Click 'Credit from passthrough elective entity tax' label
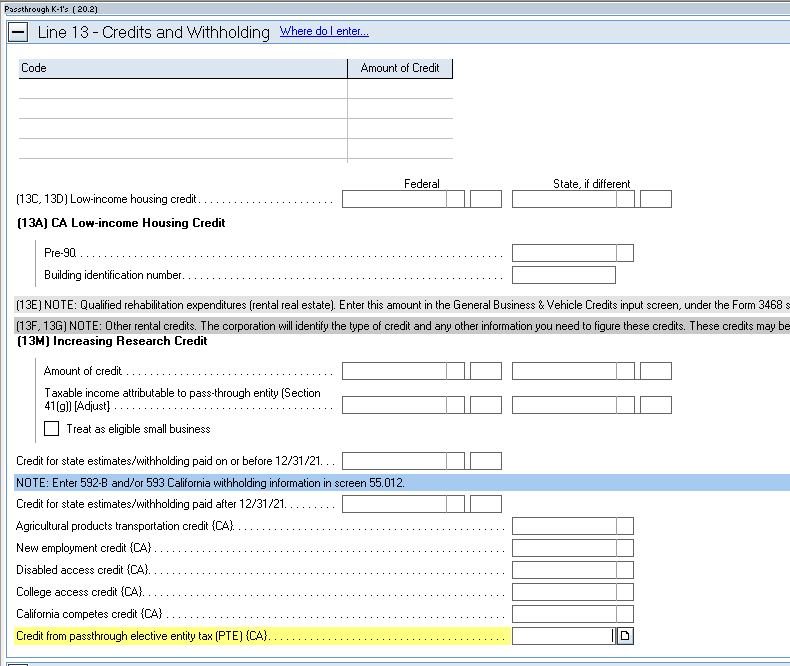The height and width of the screenshot is (666, 790). (142, 636)
